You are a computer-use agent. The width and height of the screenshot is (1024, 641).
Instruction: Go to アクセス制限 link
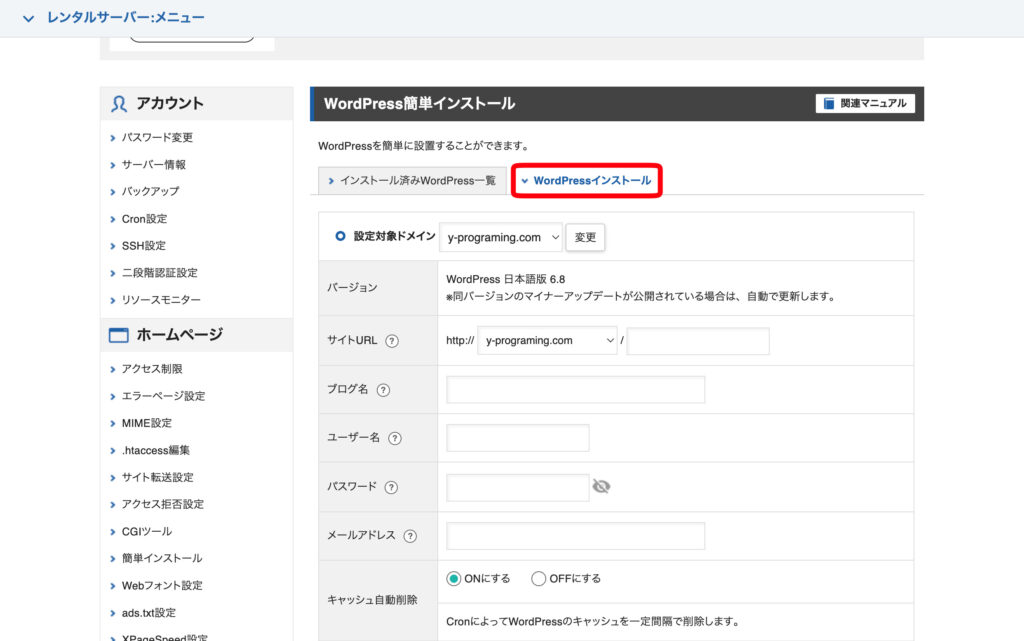(x=152, y=369)
